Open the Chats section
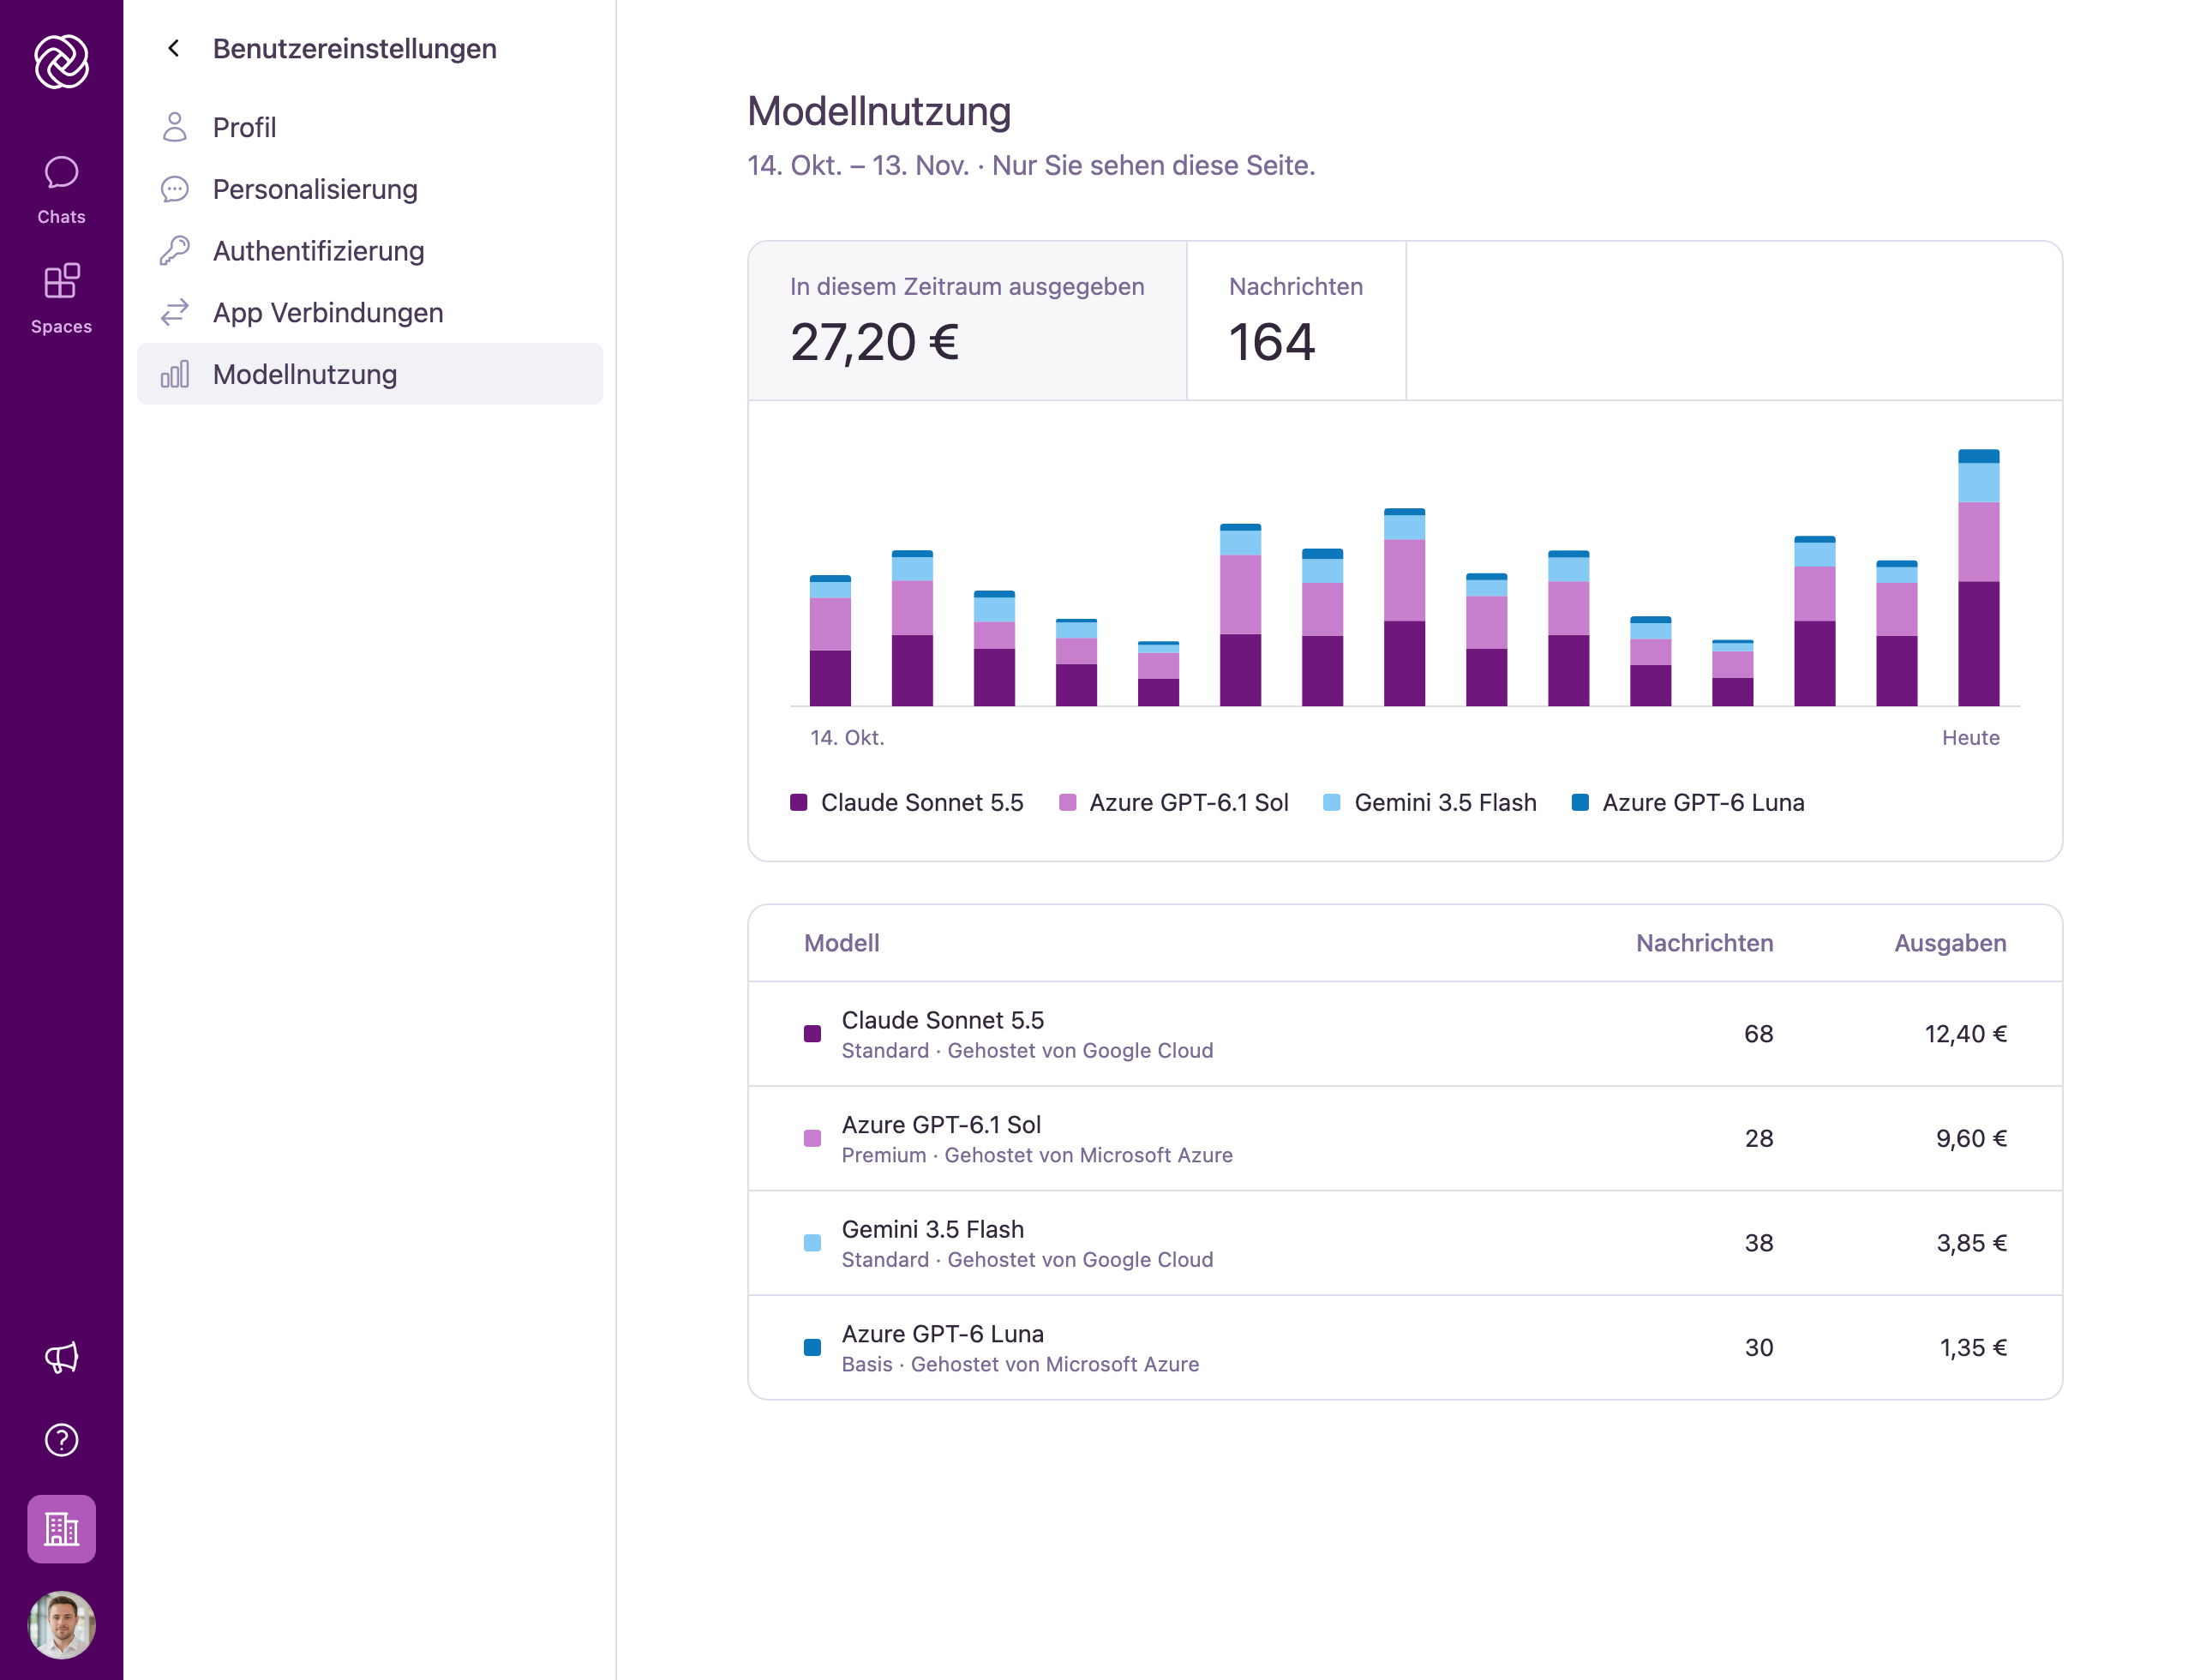The height and width of the screenshot is (1680, 2194). [x=61, y=189]
